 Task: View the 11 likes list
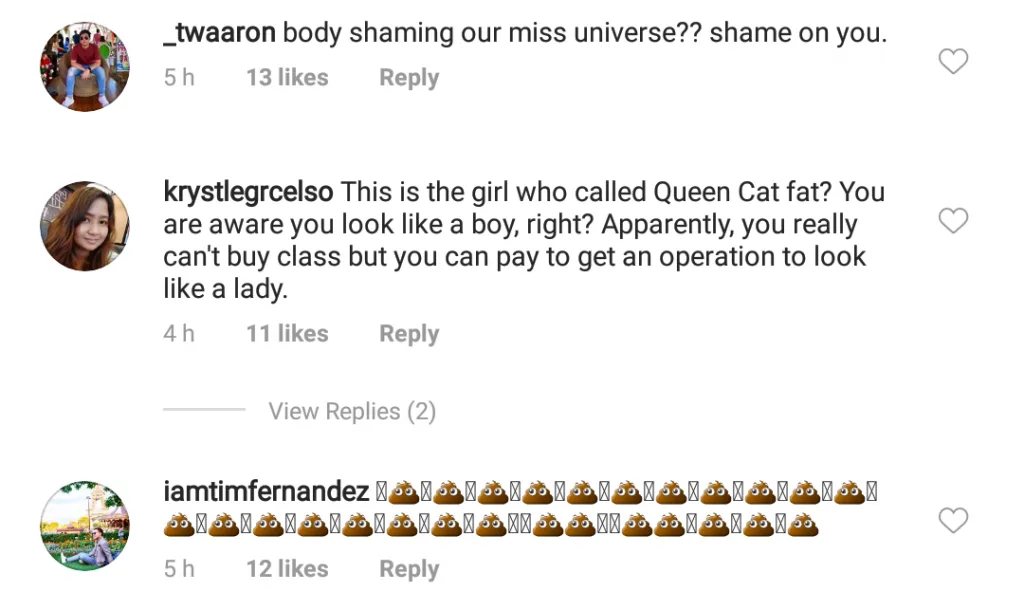coord(287,334)
